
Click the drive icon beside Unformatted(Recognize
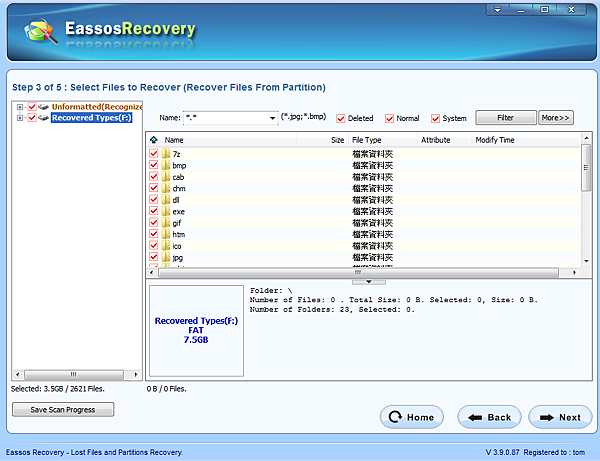[43, 107]
